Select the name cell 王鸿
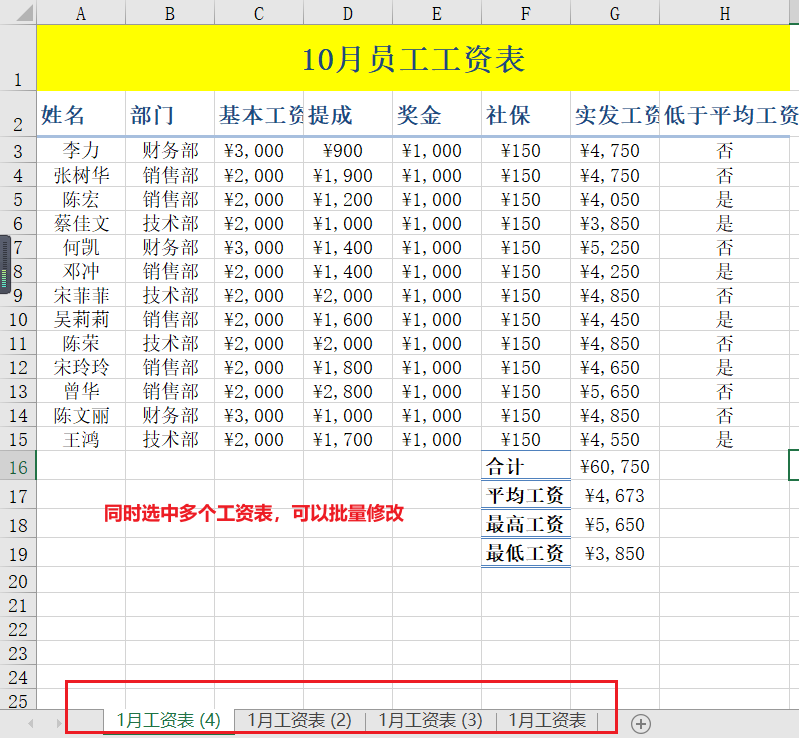This screenshot has width=799, height=738. coord(81,439)
